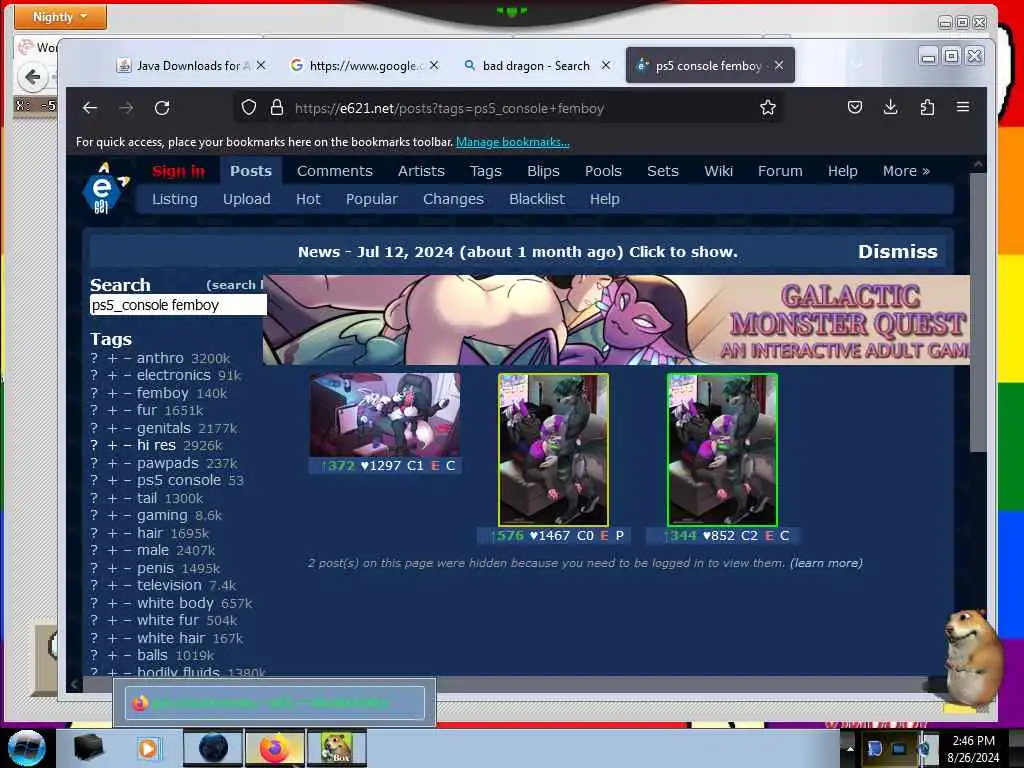Open the Artists navigation item
The width and height of the screenshot is (1024, 768).
point(421,171)
